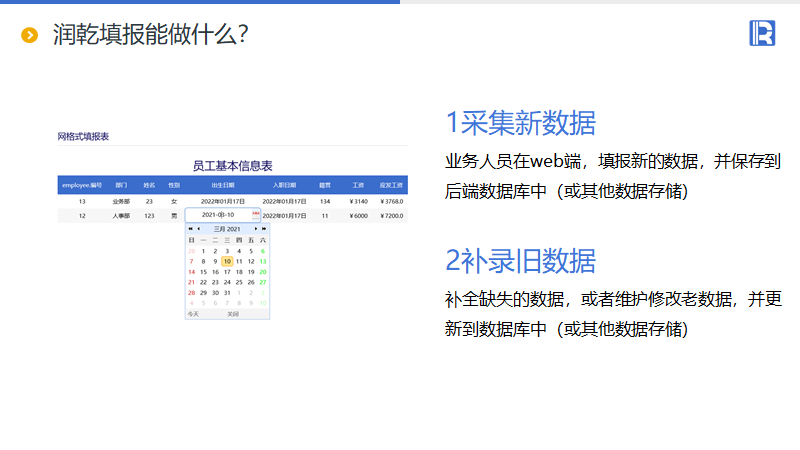The width and height of the screenshot is (800, 450).
Task: Click the employee.编号 column header
Action: coord(82,185)
